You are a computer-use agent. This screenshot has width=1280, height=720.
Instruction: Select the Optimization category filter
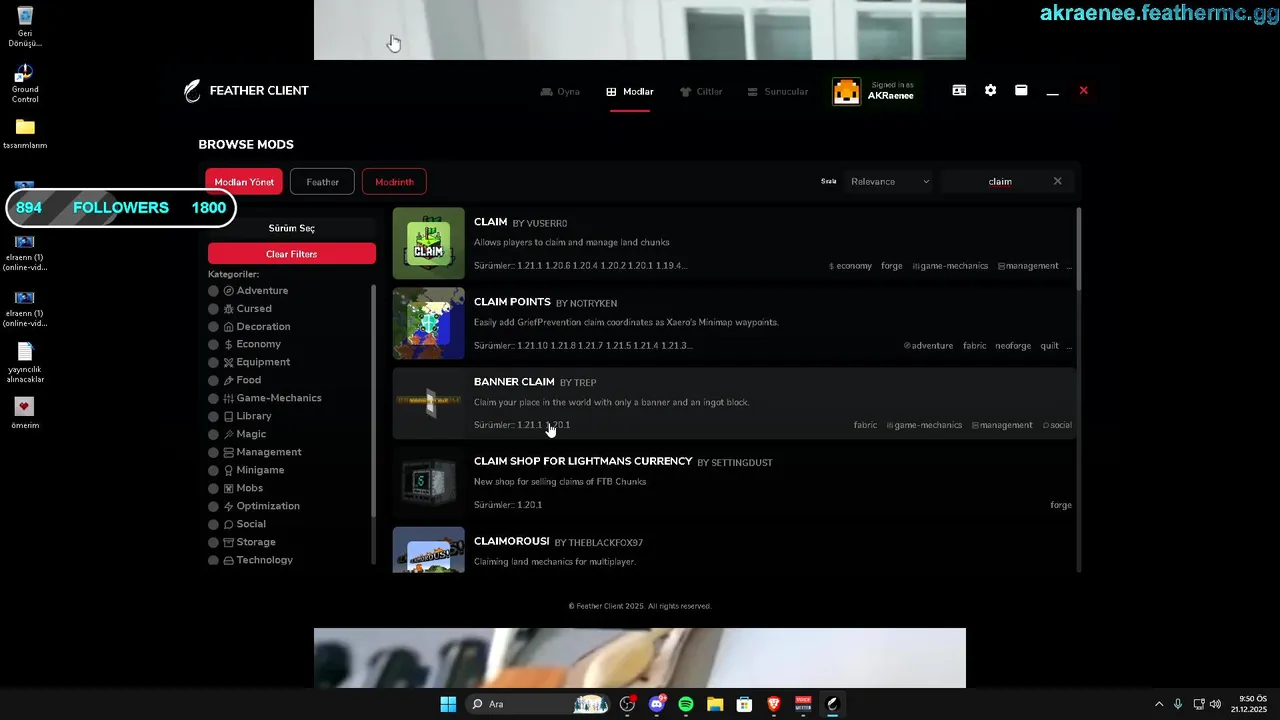coord(255,506)
